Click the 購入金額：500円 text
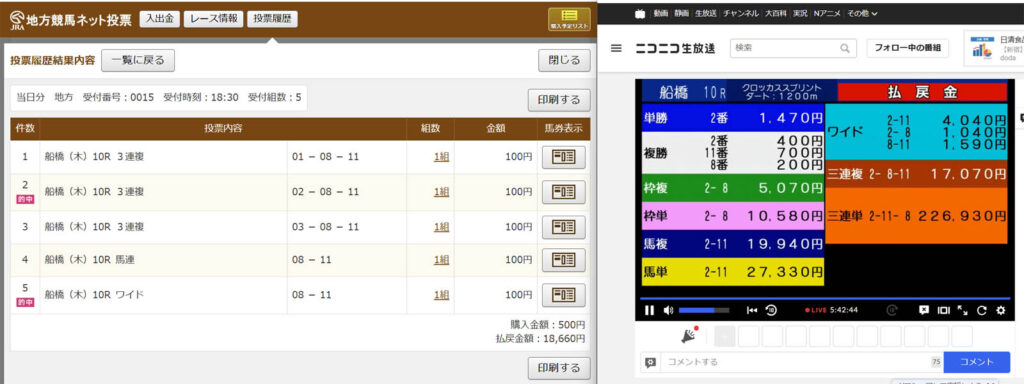1024x384 pixels. [548, 324]
